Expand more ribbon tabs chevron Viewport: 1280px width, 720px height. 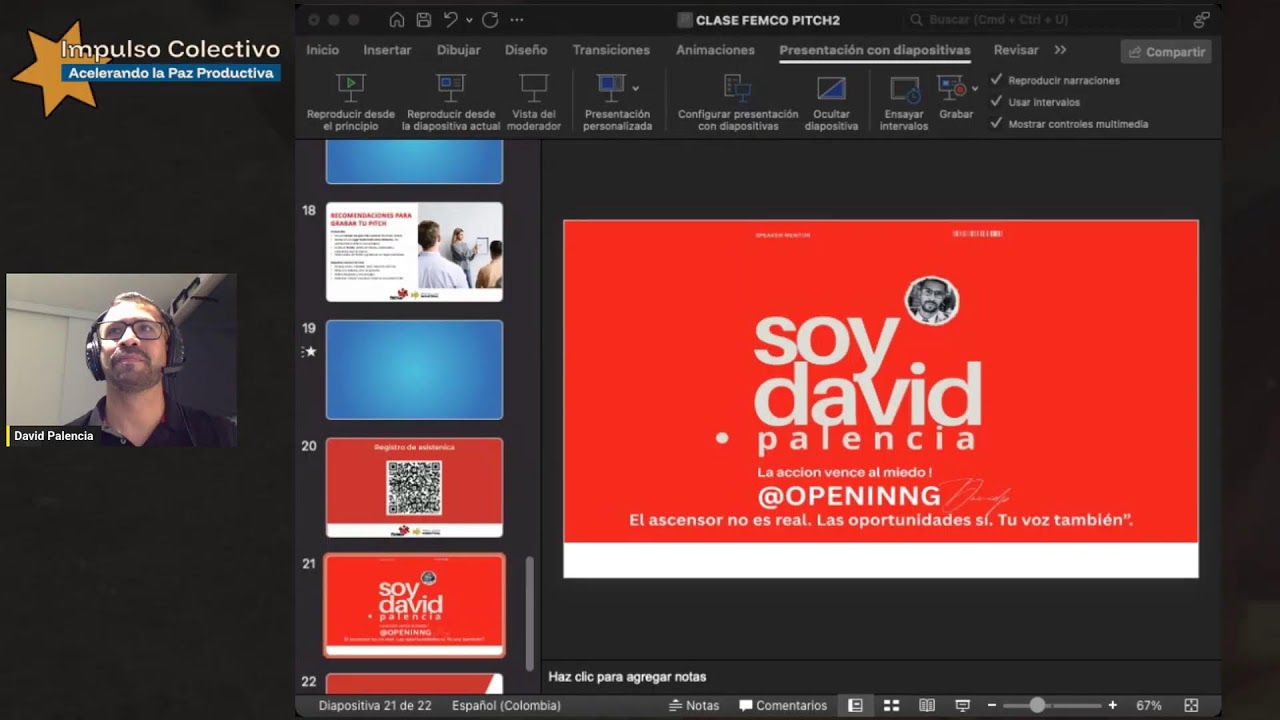[x=1060, y=49]
